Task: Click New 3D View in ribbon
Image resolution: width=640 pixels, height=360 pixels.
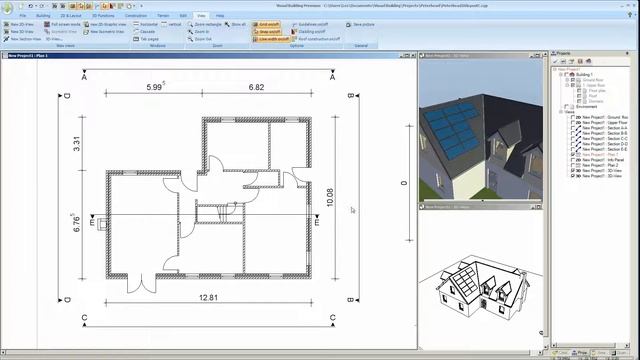Action: (19, 31)
